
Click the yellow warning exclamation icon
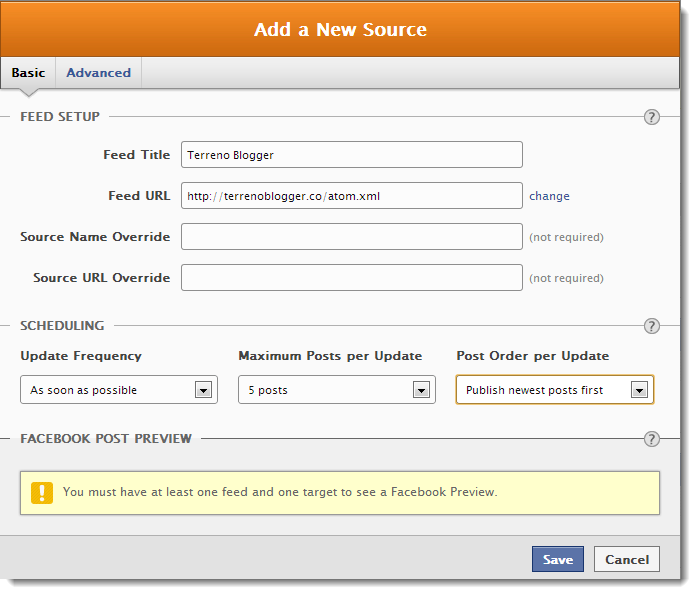click(x=42, y=493)
